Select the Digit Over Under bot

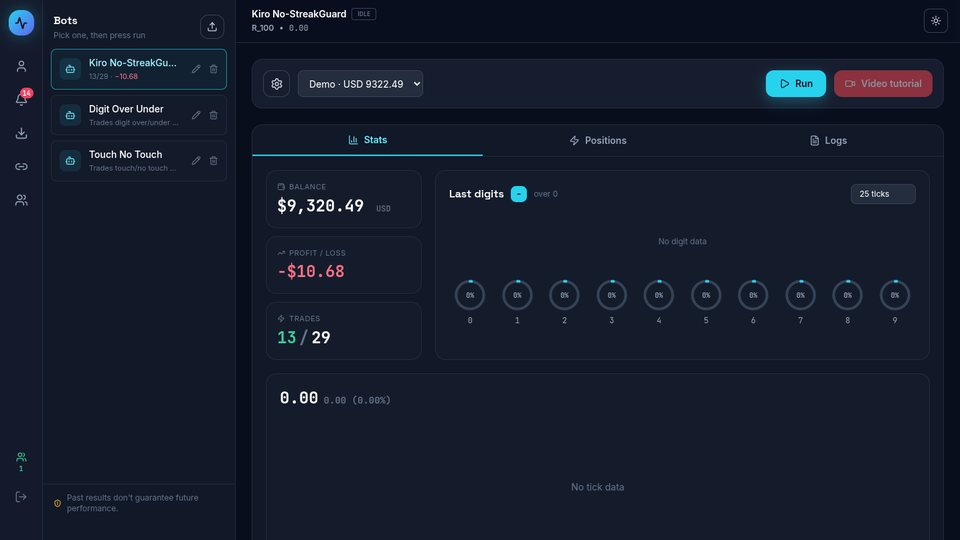click(139, 115)
